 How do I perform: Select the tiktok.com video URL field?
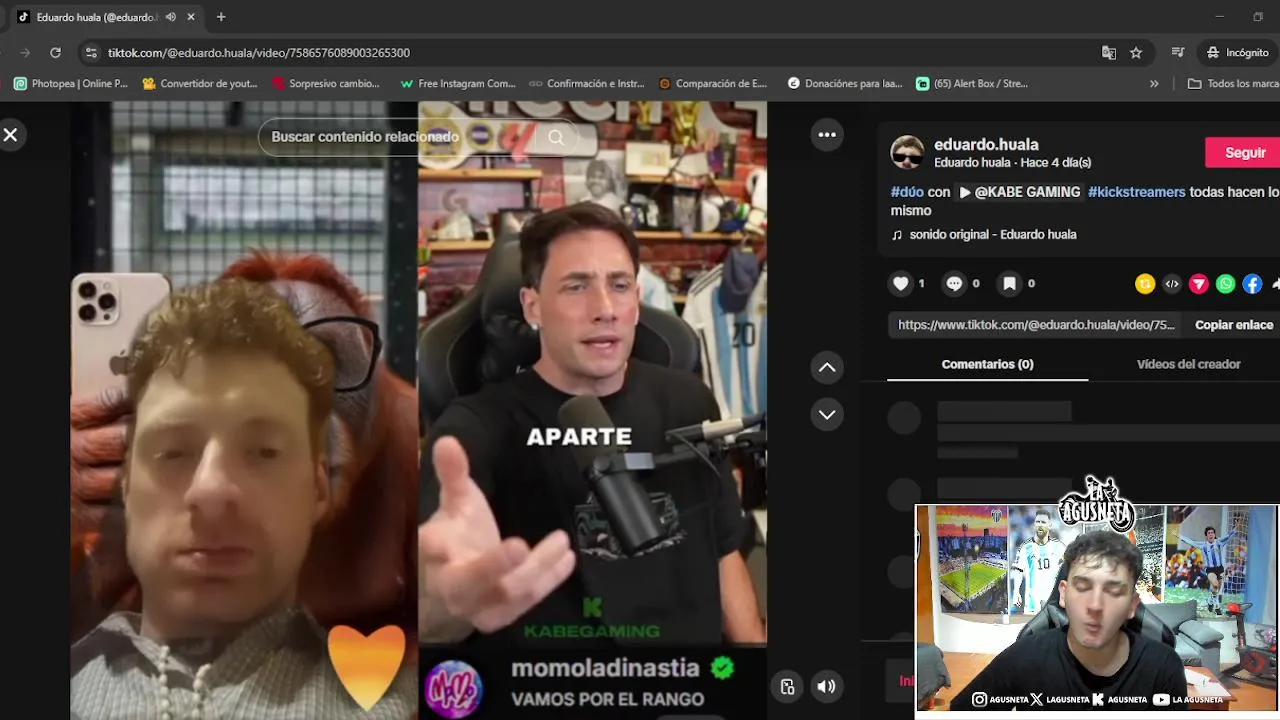click(x=1036, y=325)
